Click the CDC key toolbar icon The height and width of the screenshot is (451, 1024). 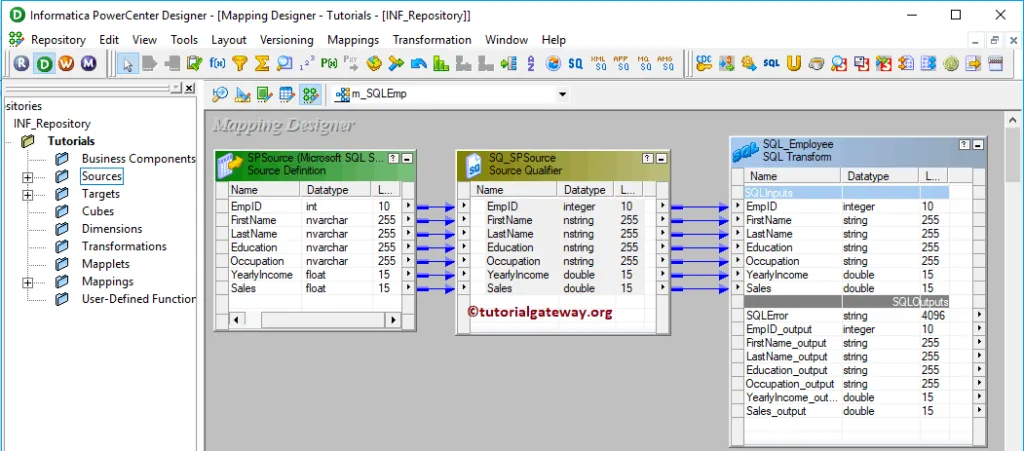704,63
